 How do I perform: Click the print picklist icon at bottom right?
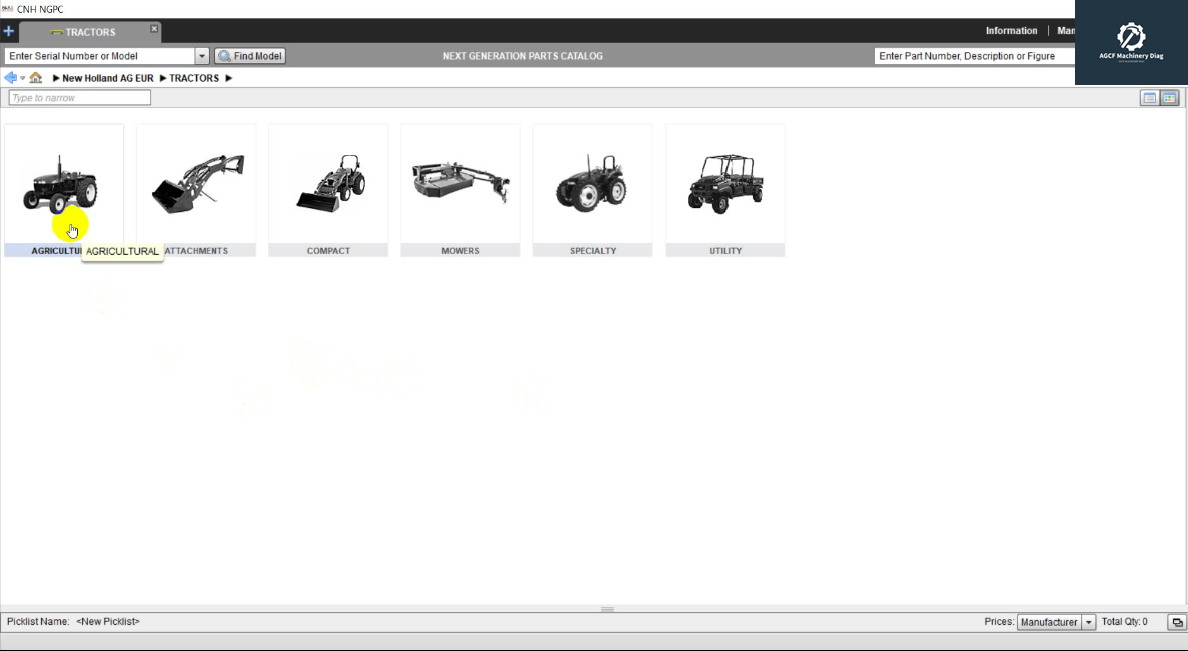click(1176, 621)
